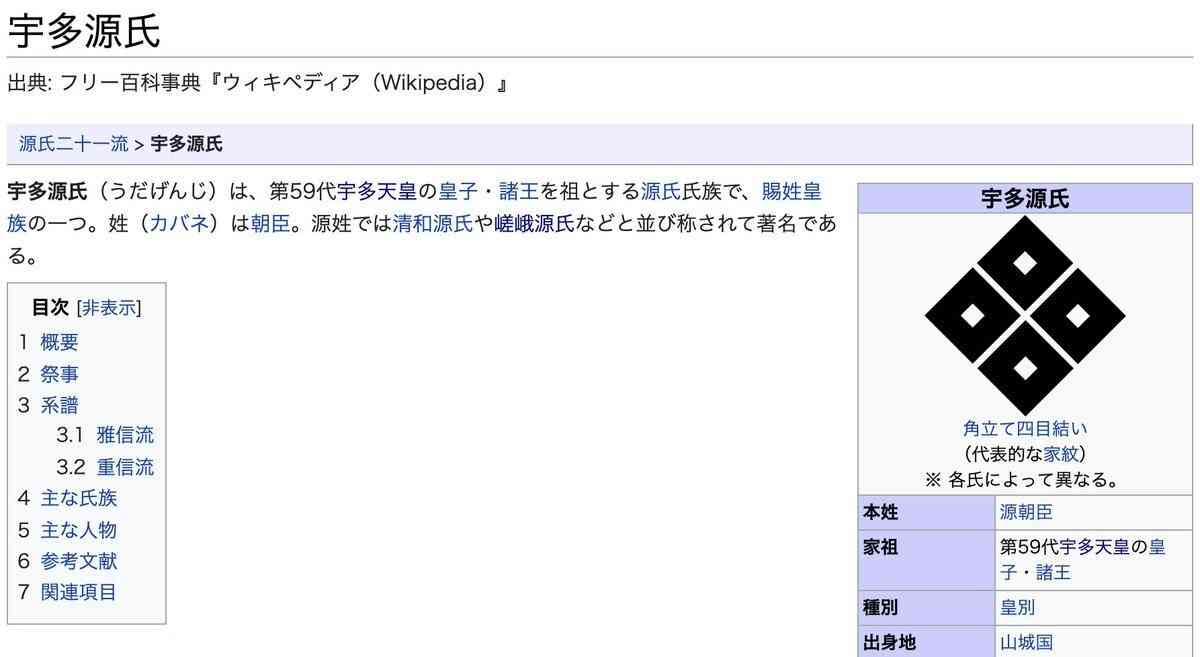This screenshot has width=1200, height=657.
Task: Go to subsection 3.2 重信流
Action: coord(125,467)
